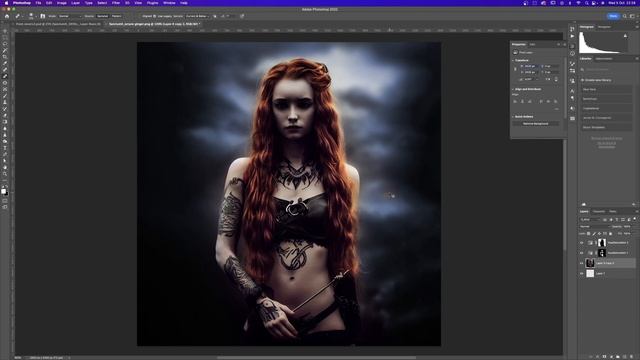Open the Filter menu
Screen dimensions: 640x360
116,3
